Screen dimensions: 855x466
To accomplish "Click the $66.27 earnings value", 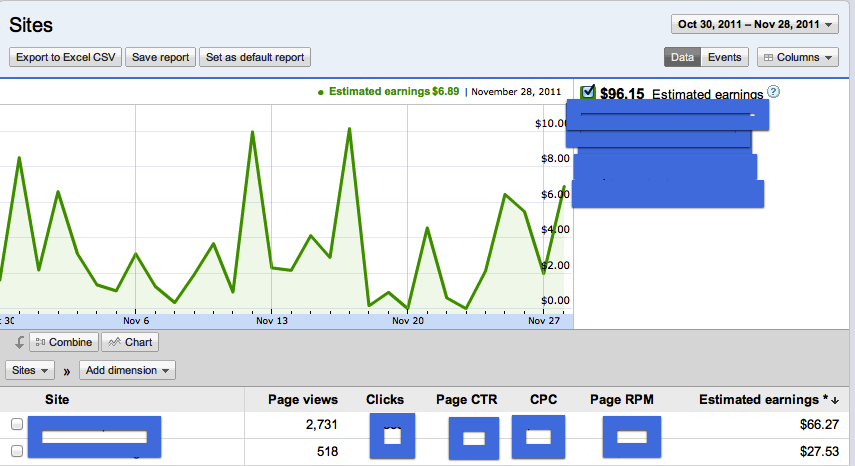I will click(x=819, y=425).
